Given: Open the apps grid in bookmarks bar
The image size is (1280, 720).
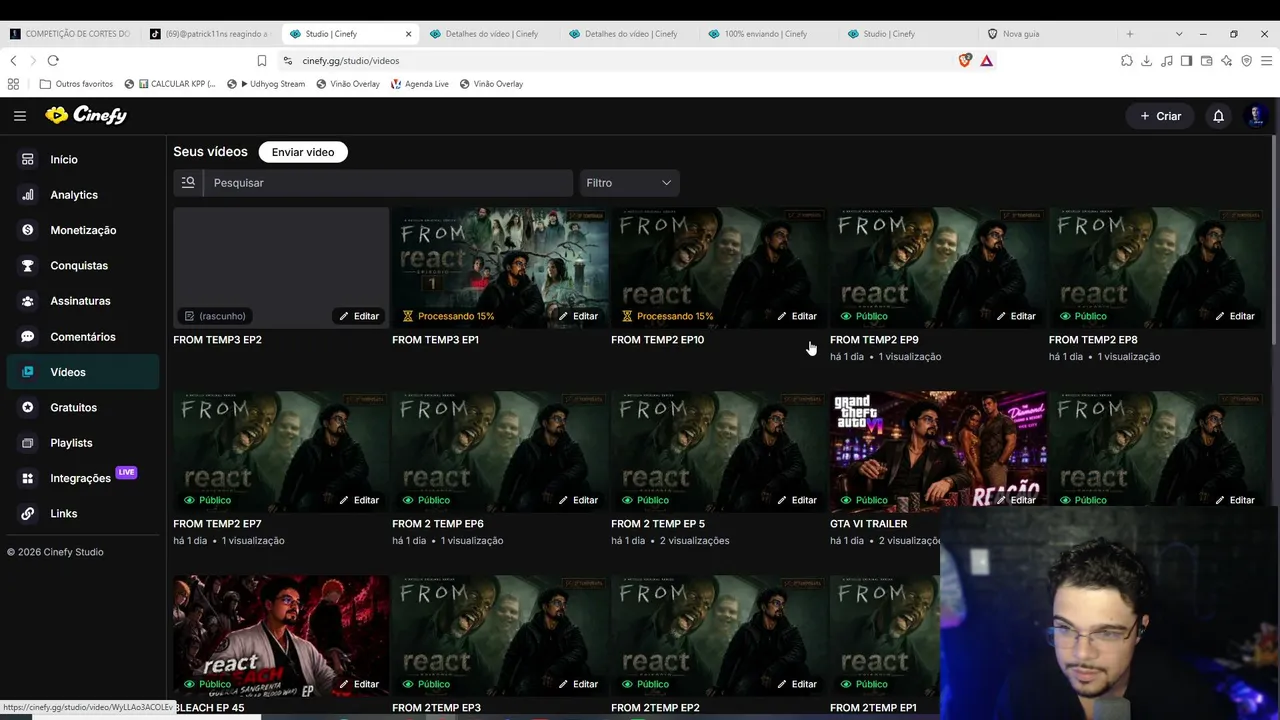Looking at the screenshot, I should [x=13, y=84].
